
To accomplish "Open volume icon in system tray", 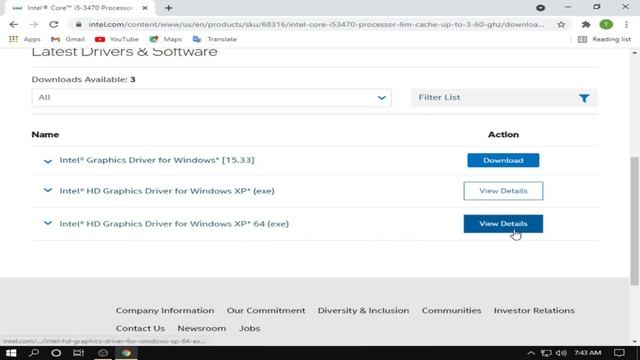I will coord(561,353).
